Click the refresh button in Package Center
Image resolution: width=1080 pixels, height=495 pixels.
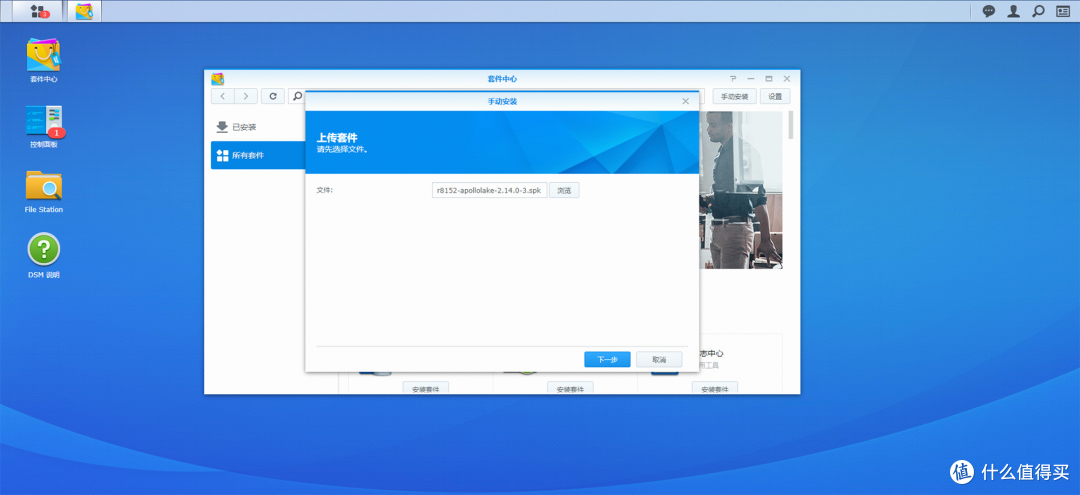pos(273,96)
